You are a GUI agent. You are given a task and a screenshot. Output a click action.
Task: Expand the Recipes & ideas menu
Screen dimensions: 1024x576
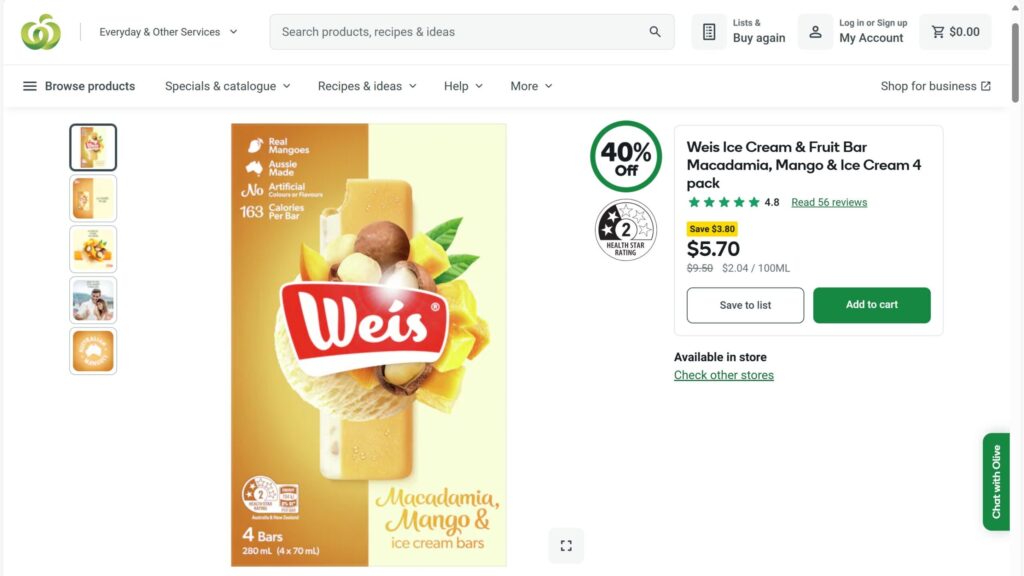pyautogui.click(x=367, y=86)
